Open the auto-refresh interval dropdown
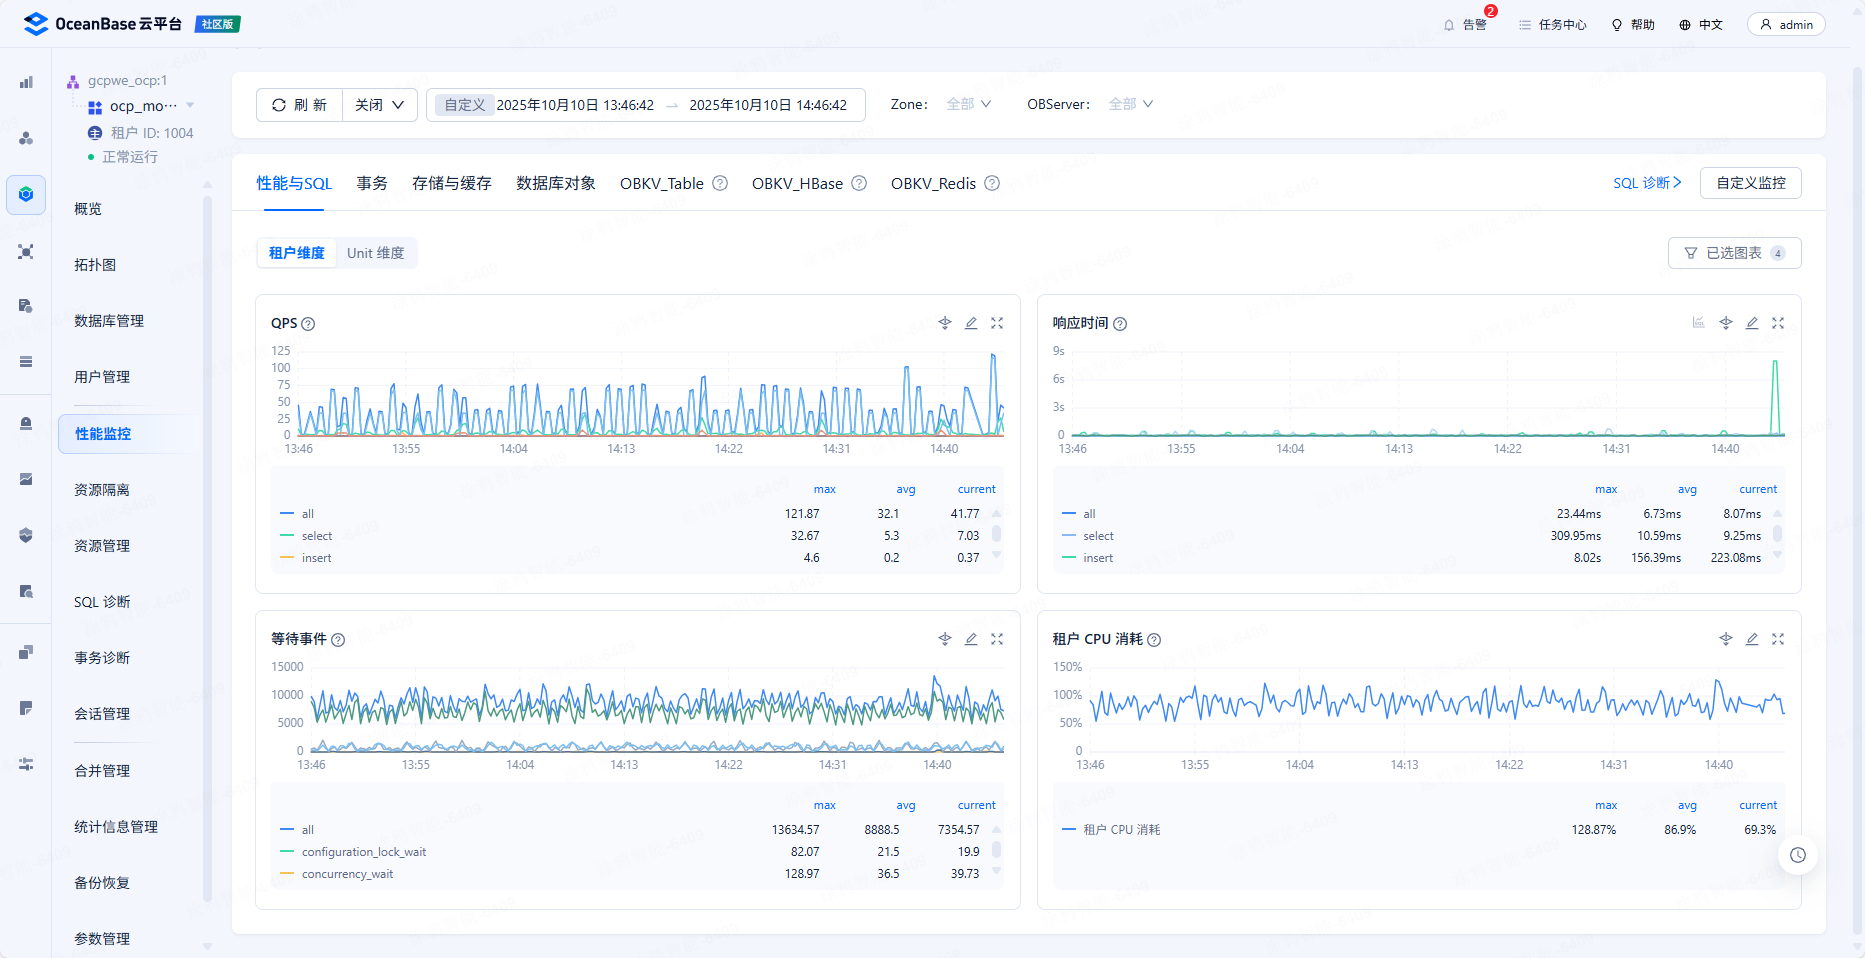1865x958 pixels. pyautogui.click(x=380, y=105)
